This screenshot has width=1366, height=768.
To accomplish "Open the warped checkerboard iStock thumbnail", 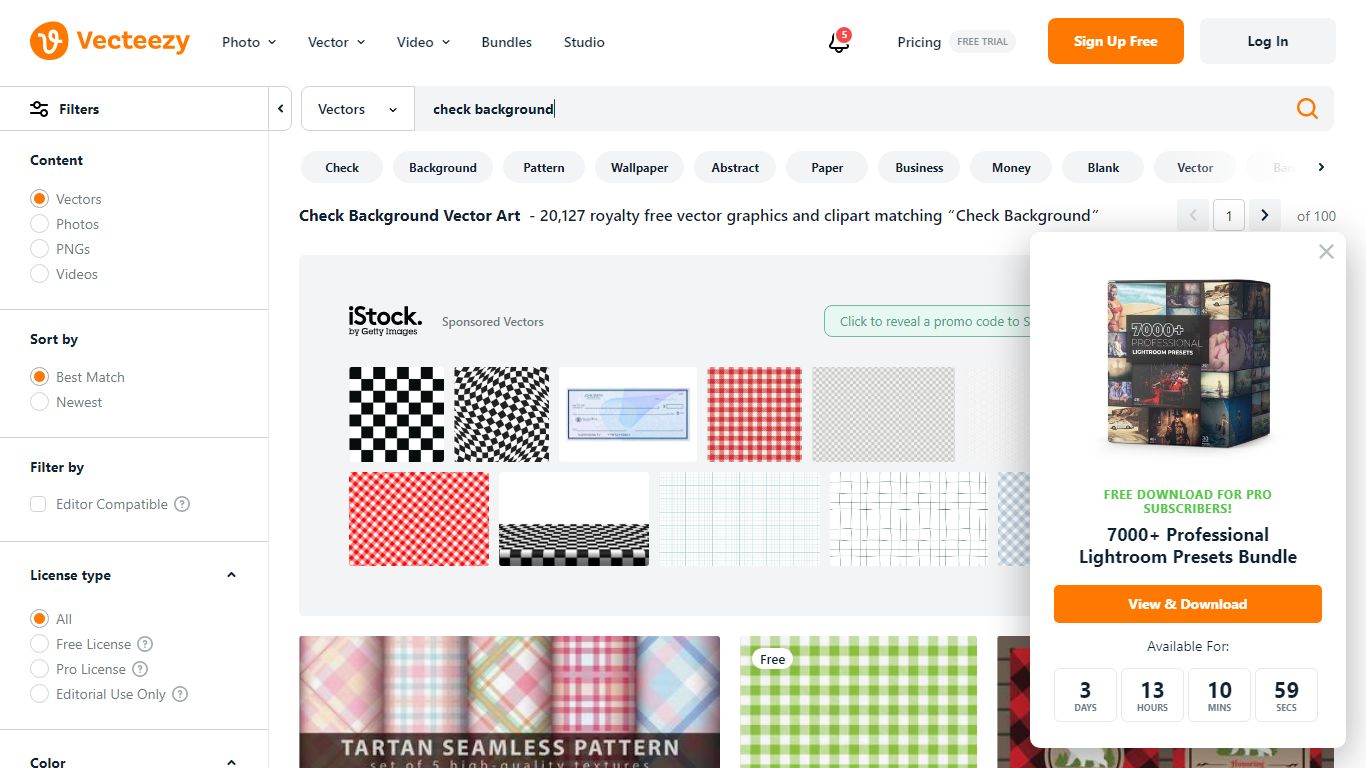I will [501, 414].
